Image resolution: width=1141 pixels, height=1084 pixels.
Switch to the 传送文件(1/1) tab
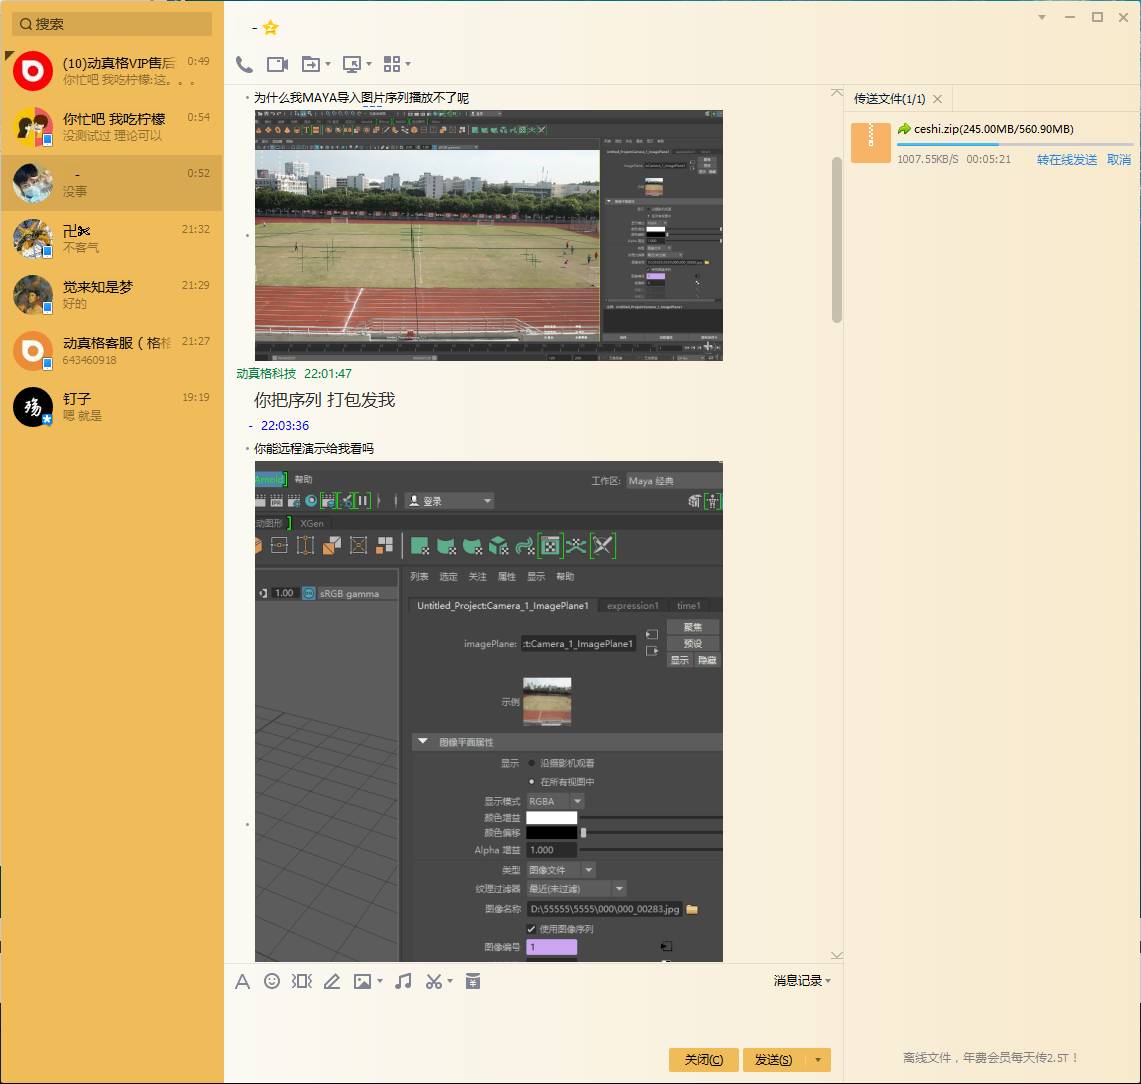(889, 99)
